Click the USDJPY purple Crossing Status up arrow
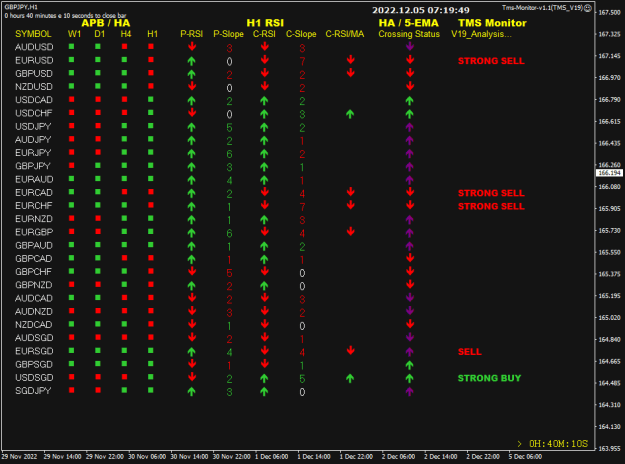The height and width of the screenshot is (464, 625). tap(409, 127)
